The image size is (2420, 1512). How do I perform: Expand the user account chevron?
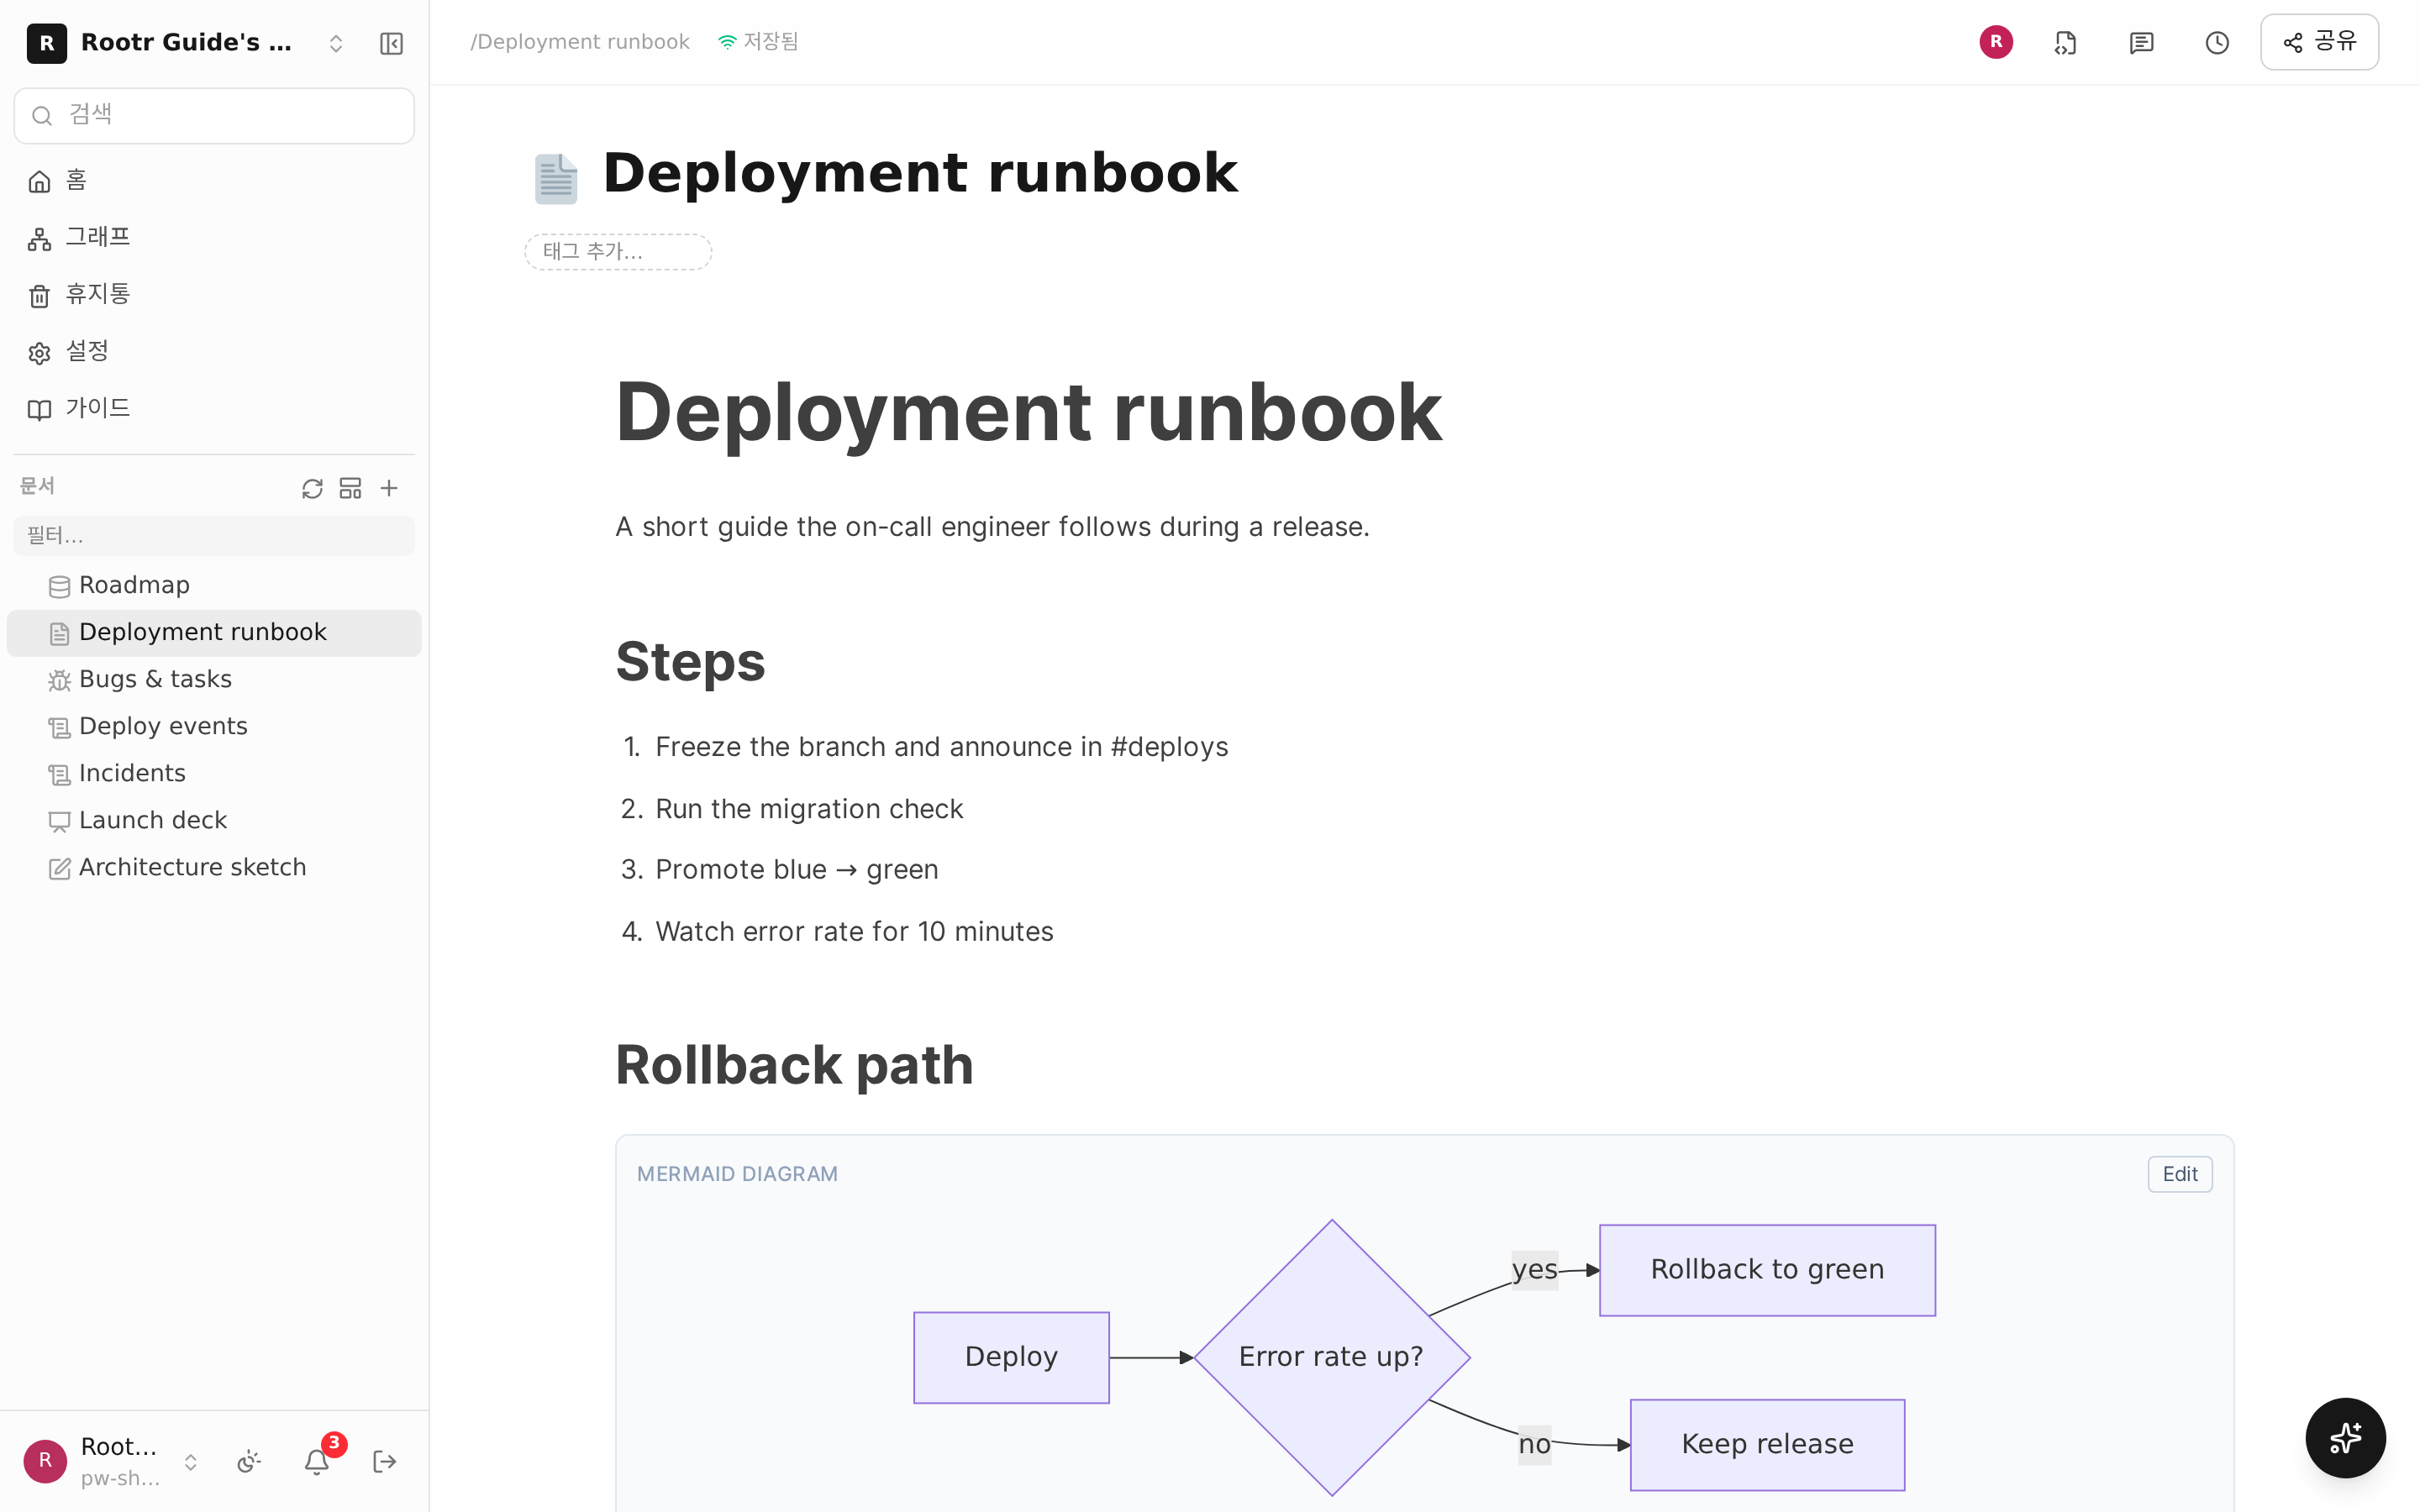[x=190, y=1462]
